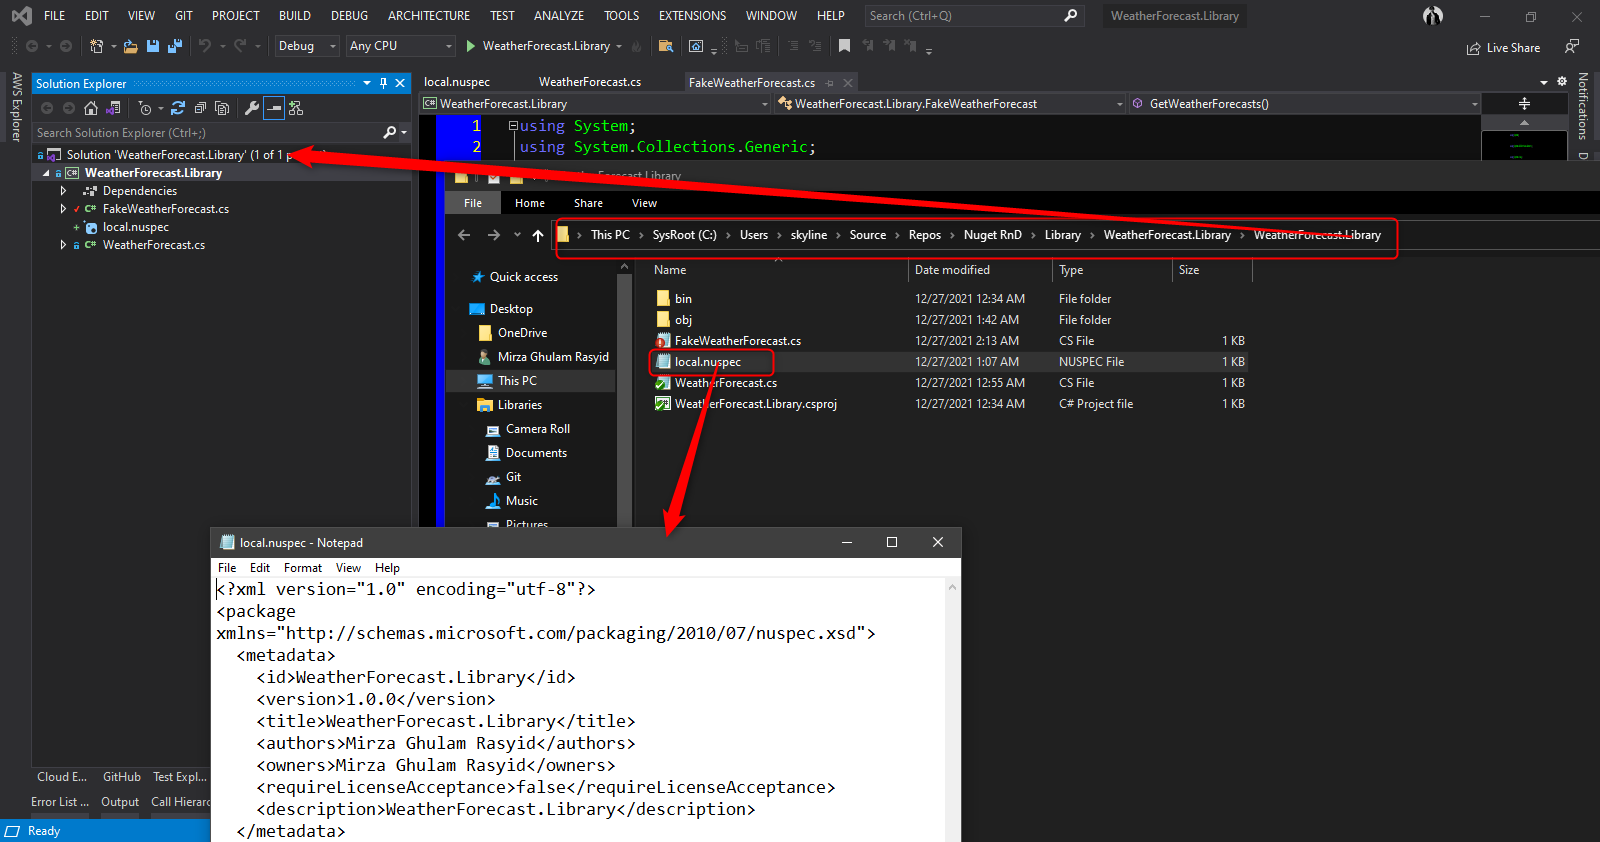Open the Error List panel tab

pyautogui.click(x=60, y=802)
